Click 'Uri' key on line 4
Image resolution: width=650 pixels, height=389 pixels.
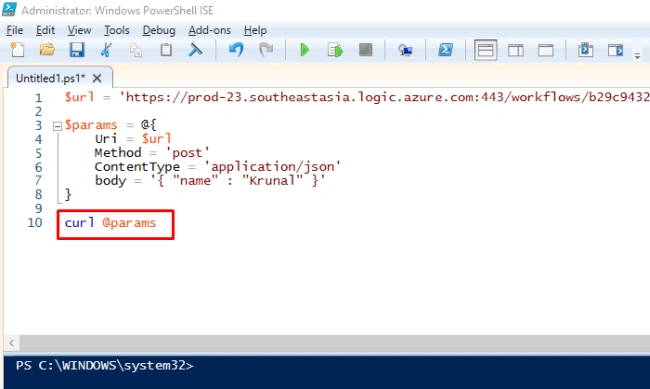[x=106, y=139]
